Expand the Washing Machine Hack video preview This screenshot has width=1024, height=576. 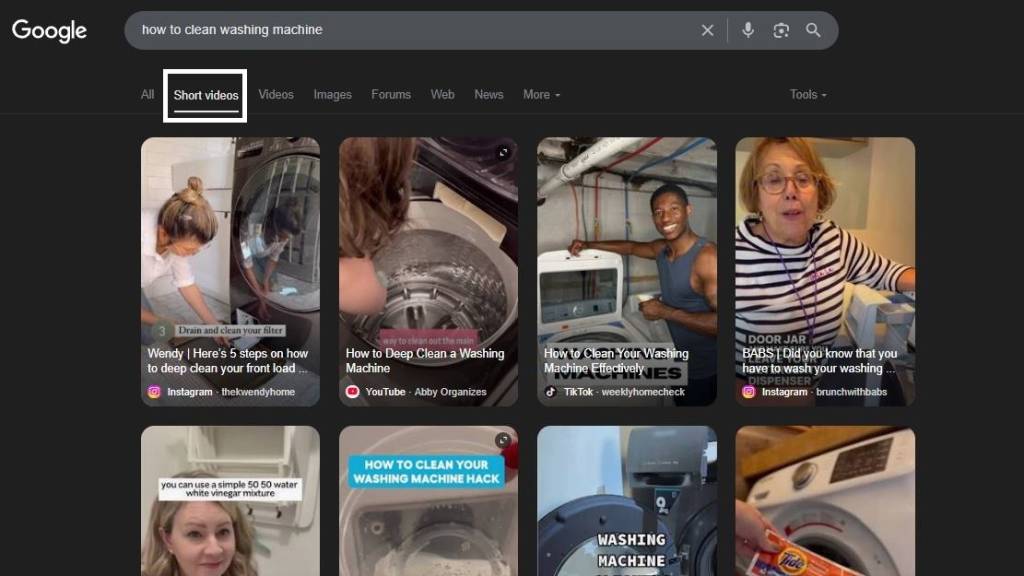(x=503, y=441)
